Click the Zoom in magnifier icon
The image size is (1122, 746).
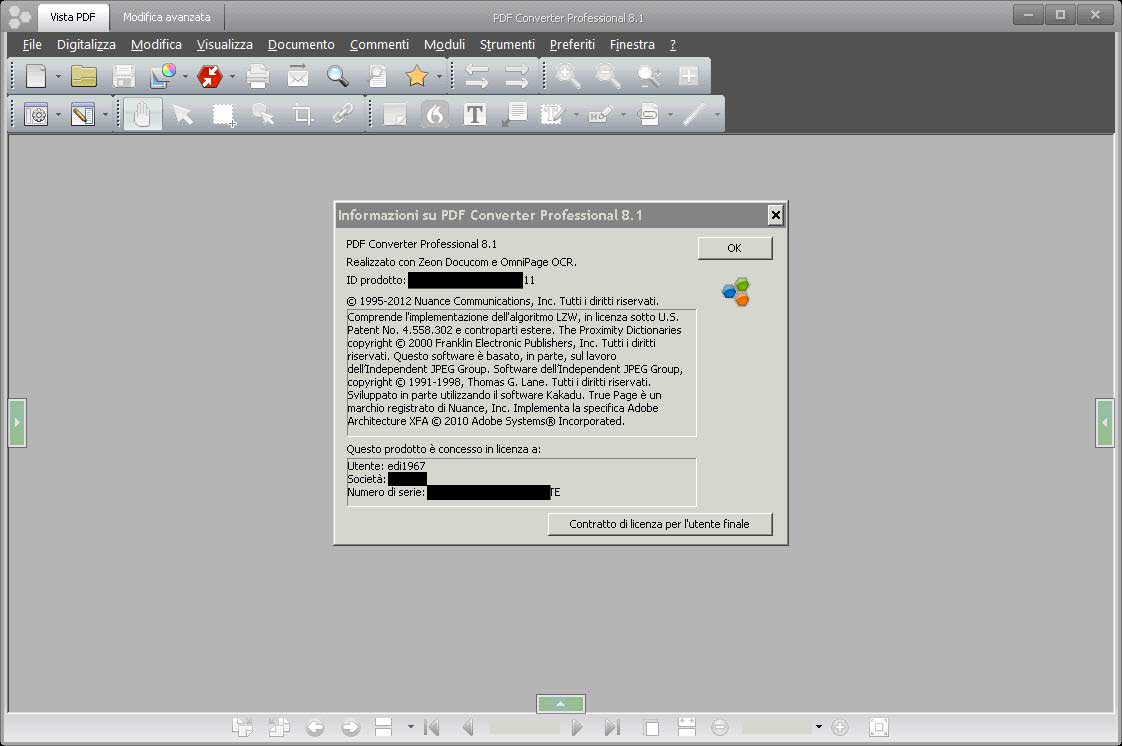tap(568, 76)
